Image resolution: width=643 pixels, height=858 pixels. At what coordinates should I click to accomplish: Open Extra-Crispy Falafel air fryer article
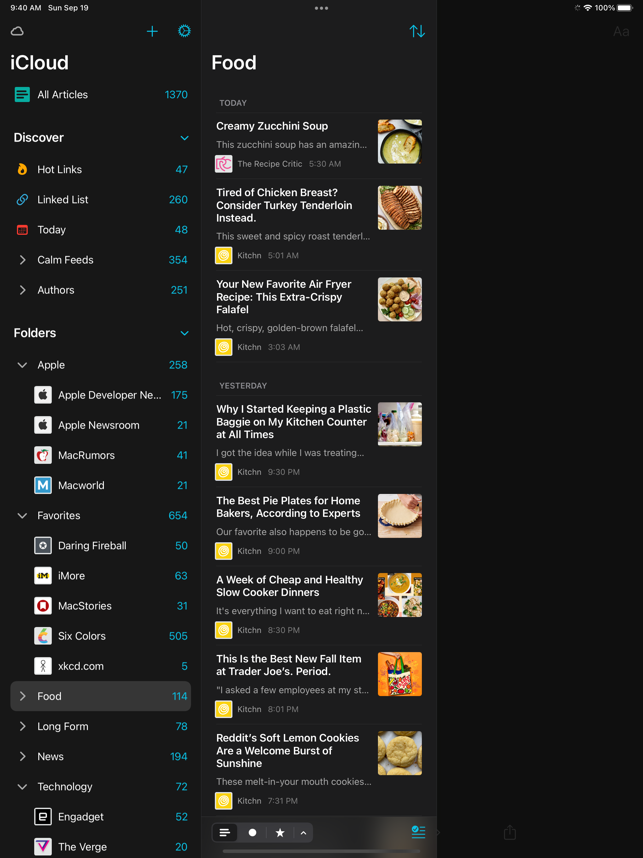tap(318, 316)
